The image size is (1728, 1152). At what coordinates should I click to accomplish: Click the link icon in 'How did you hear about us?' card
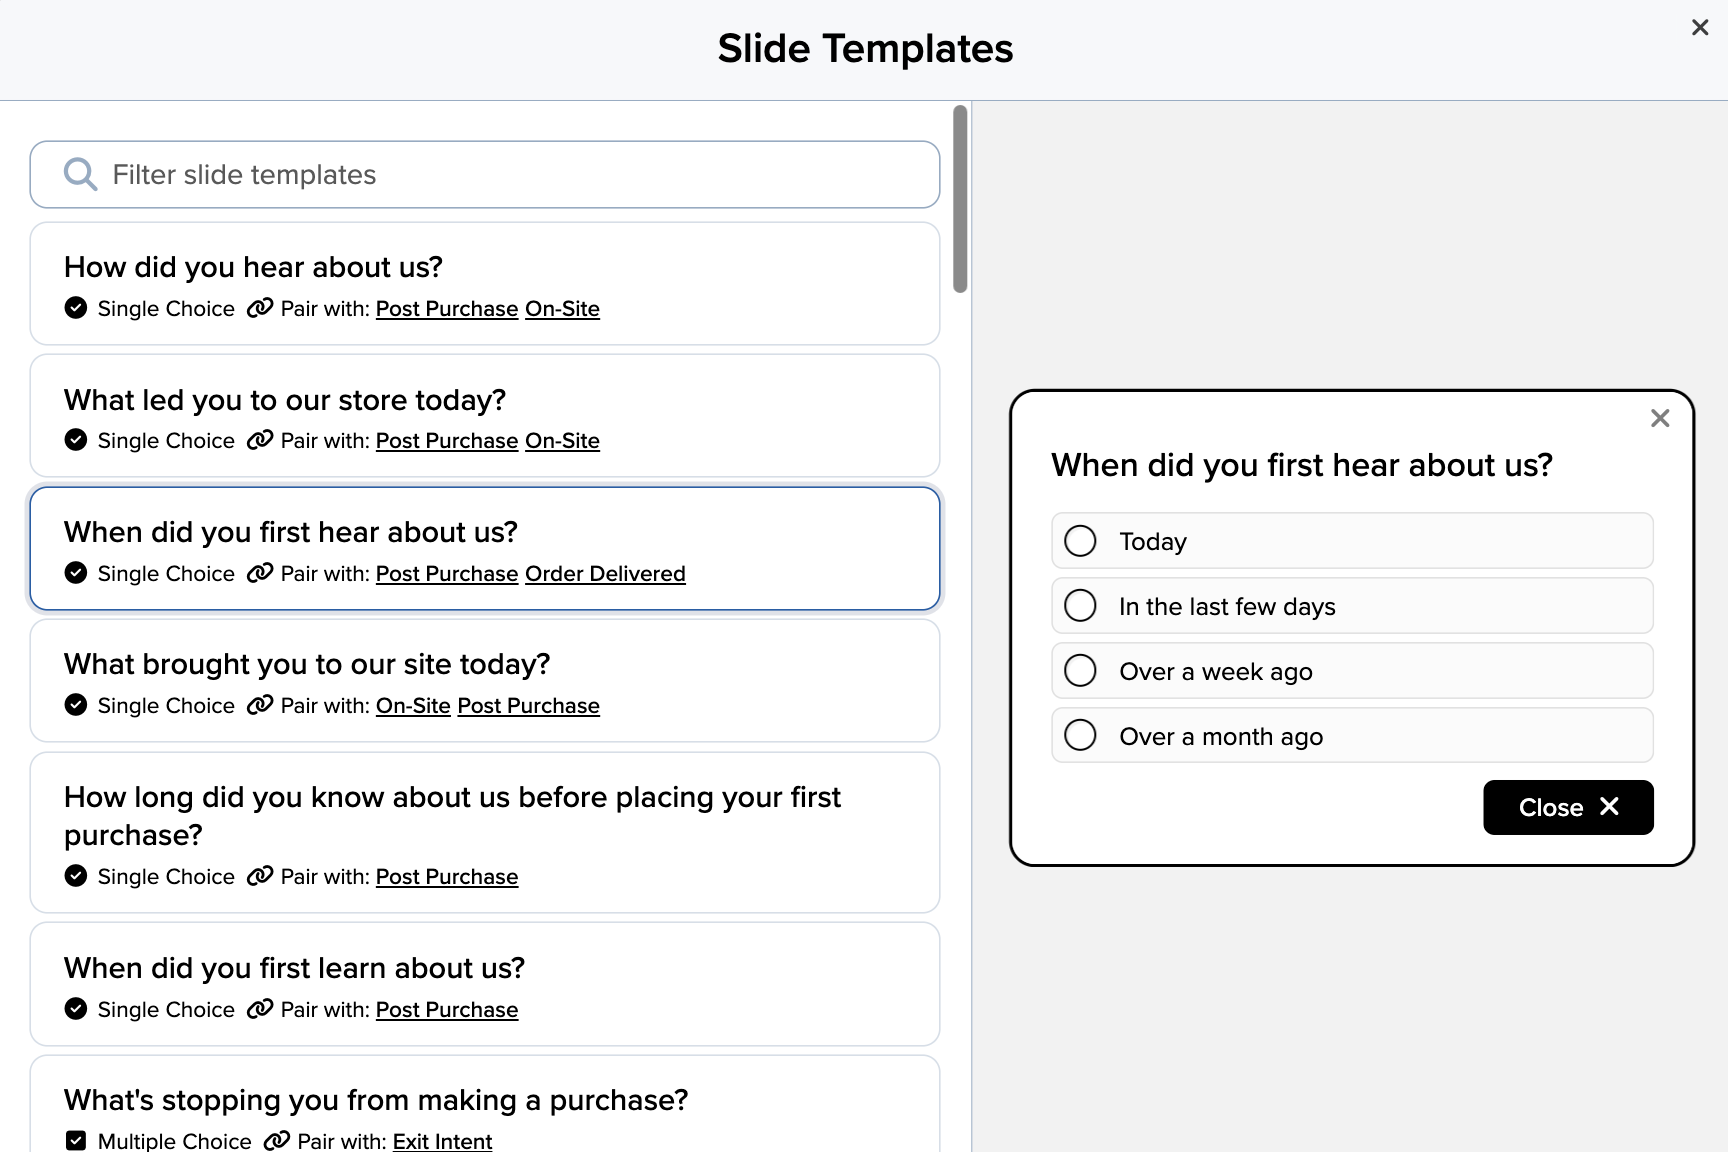(x=260, y=308)
